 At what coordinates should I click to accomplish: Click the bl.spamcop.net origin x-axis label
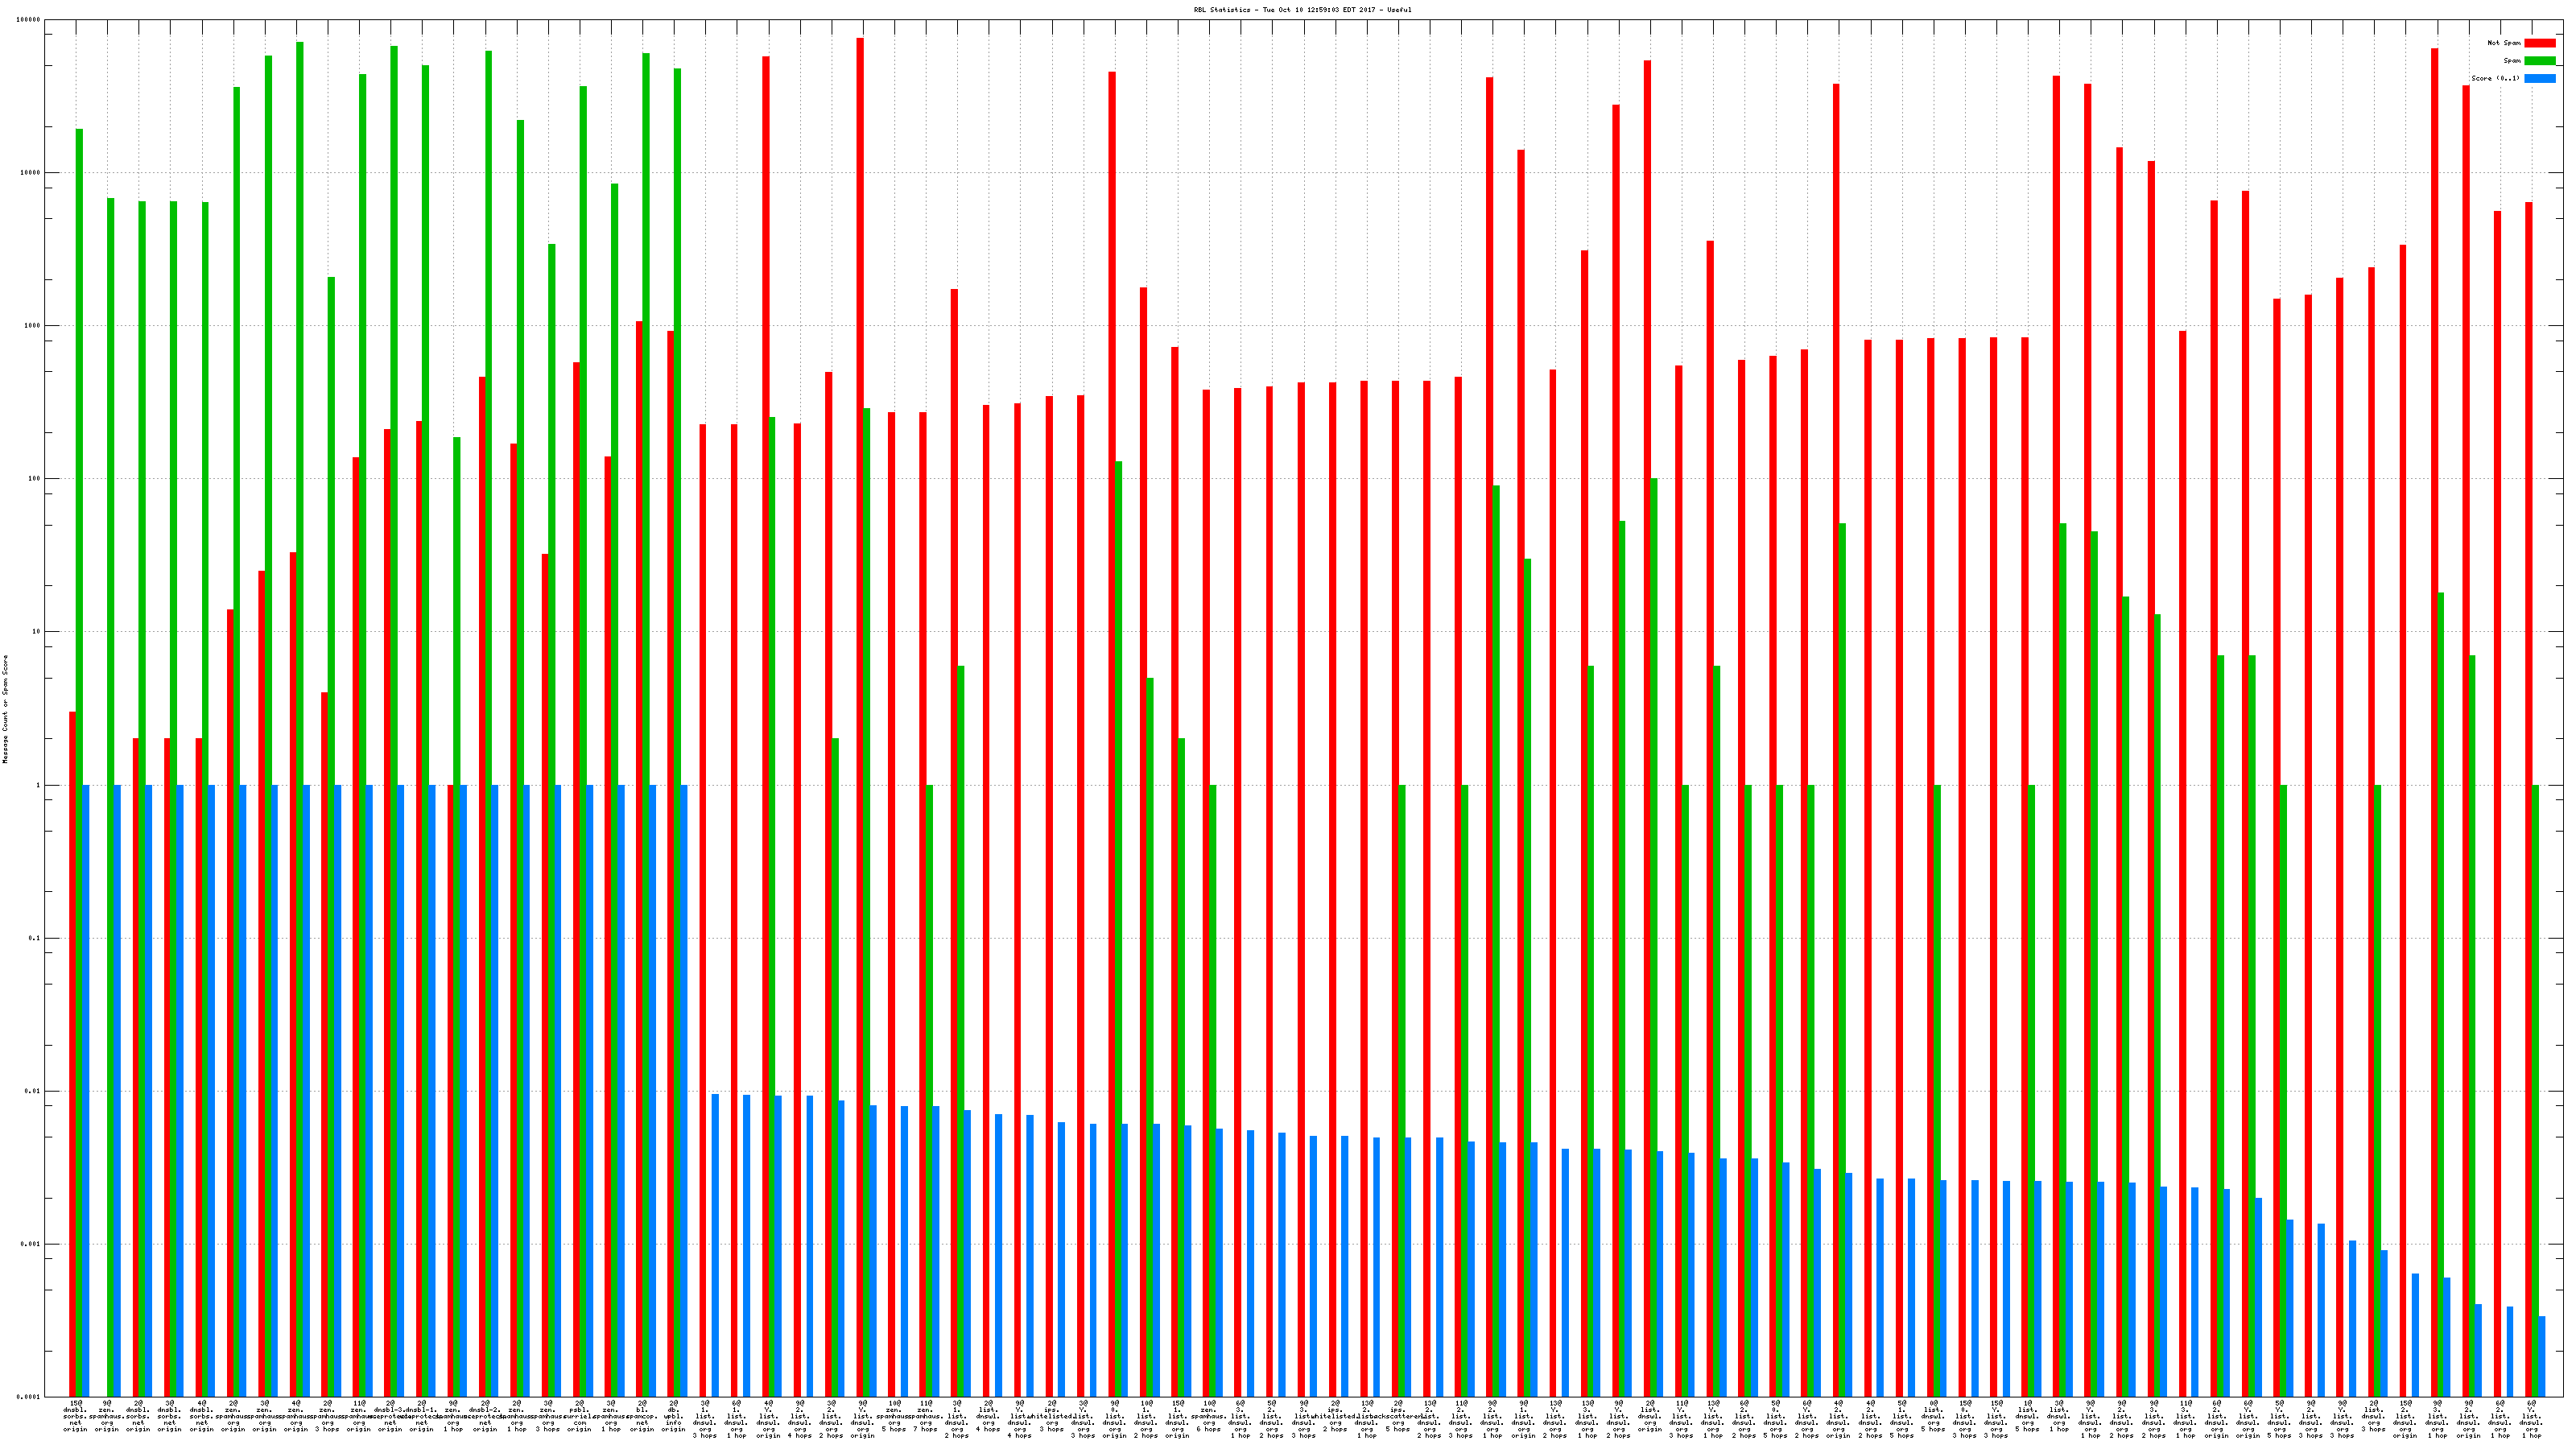pos(642,1417)
